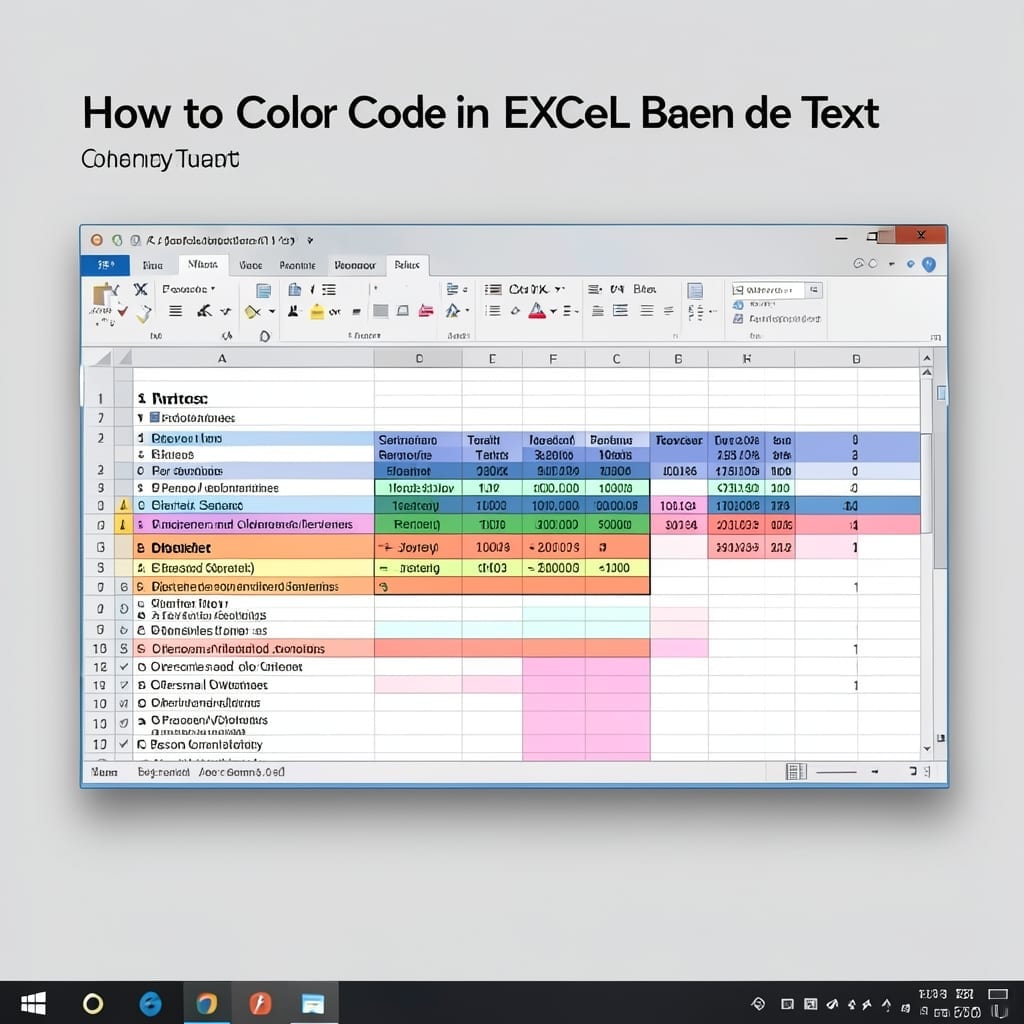Click the center align icon in alignment group

tap(620, 311)
